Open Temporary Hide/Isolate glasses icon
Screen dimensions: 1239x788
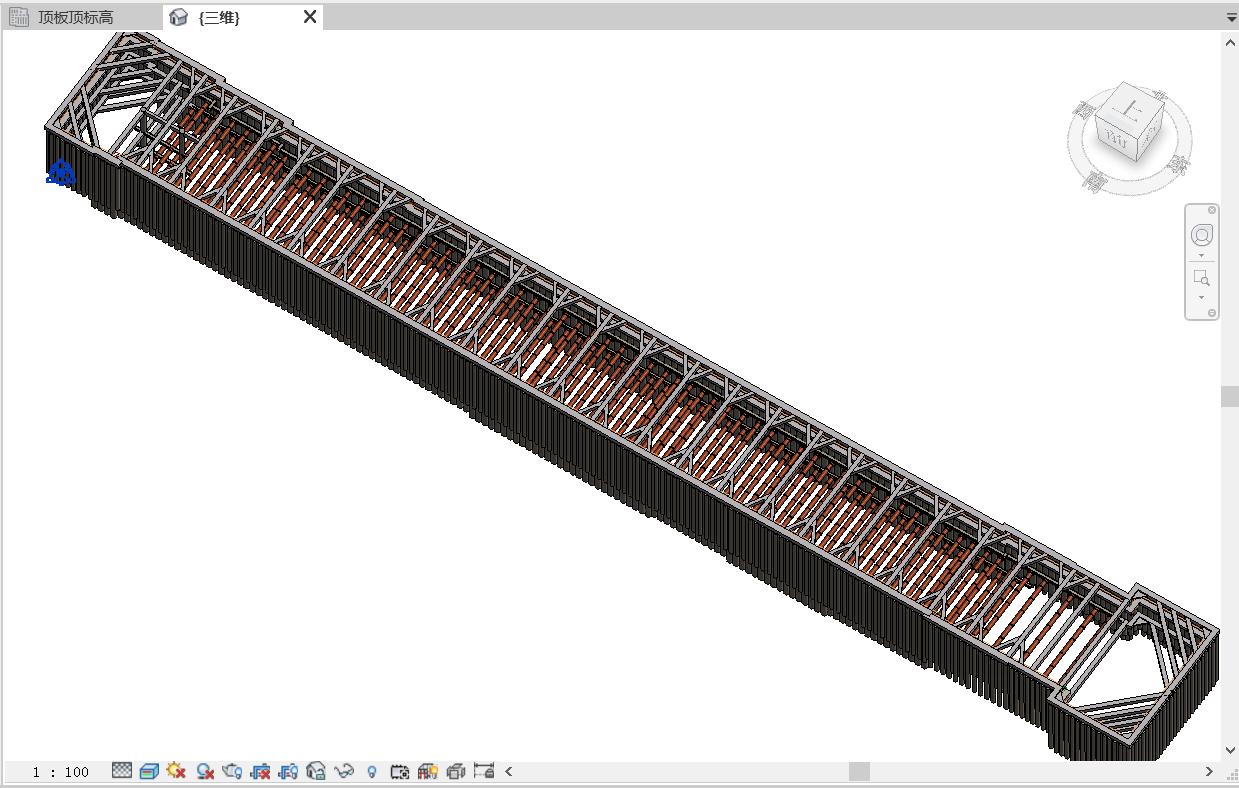[x=344, y=771]
